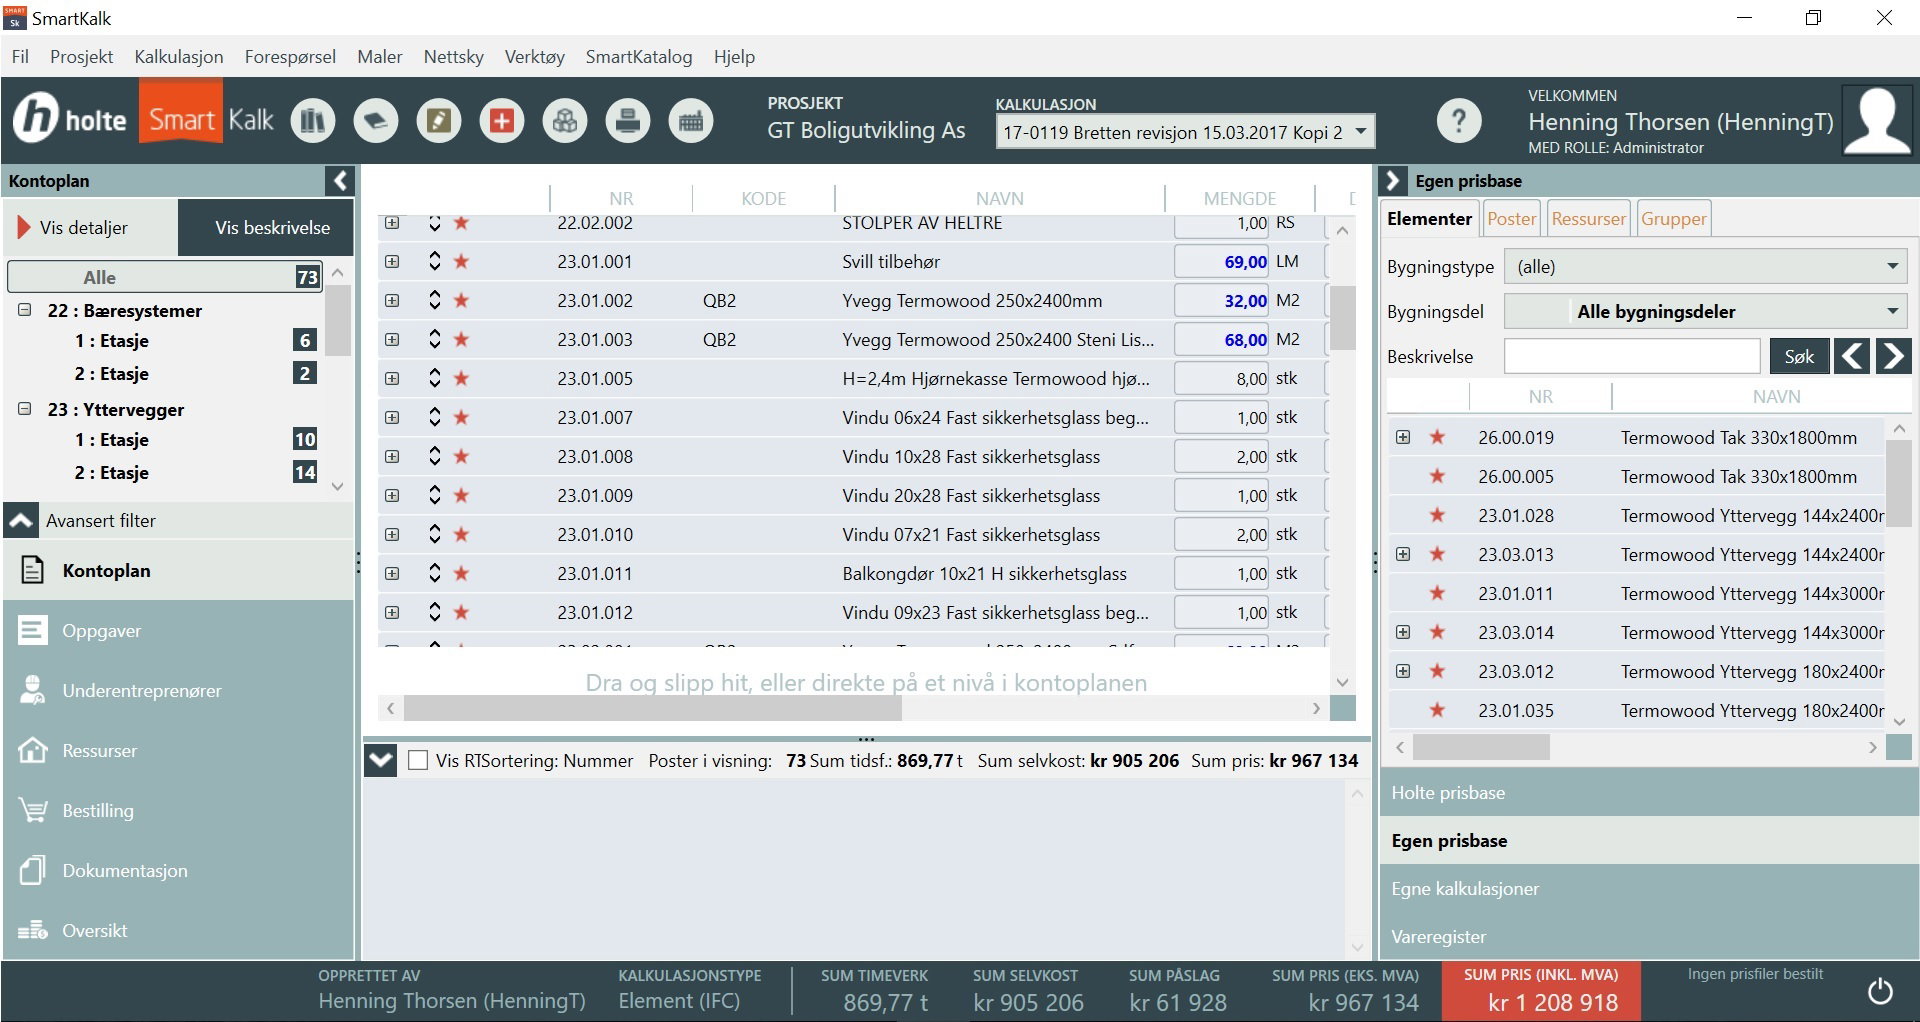The width and height of the screenshot is (1920, 1022).
Task: Collapse the 22 : Bæresystemer tree node
Action: (x=25, y=310)
